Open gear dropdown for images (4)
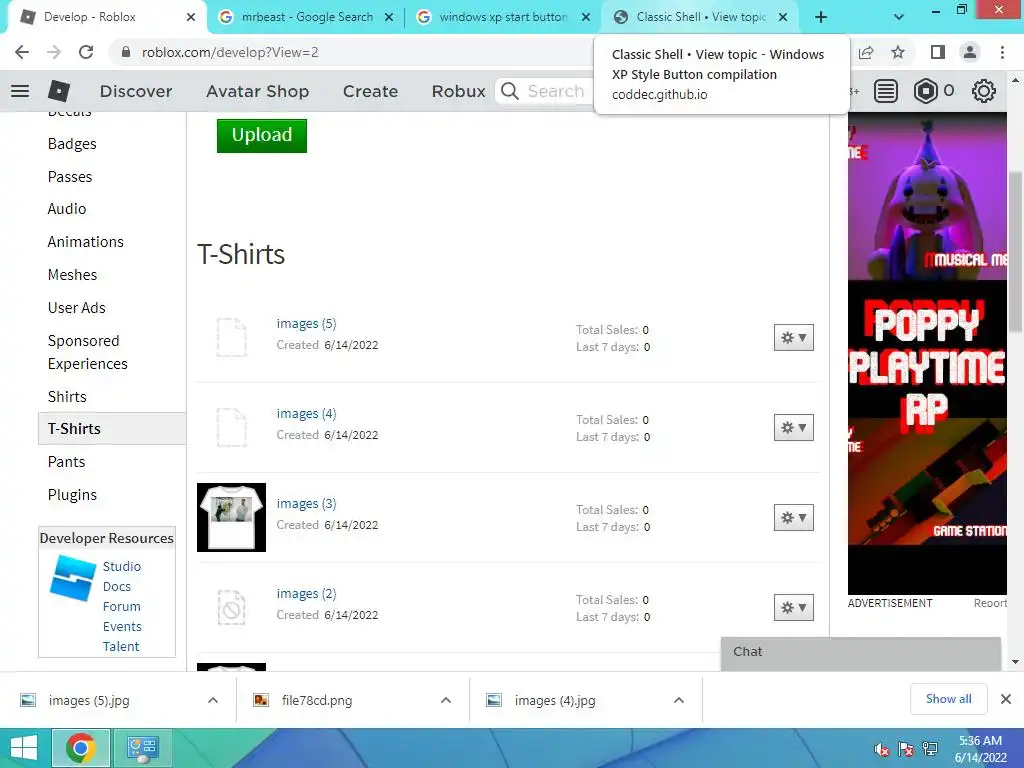 tap(793, 428)
